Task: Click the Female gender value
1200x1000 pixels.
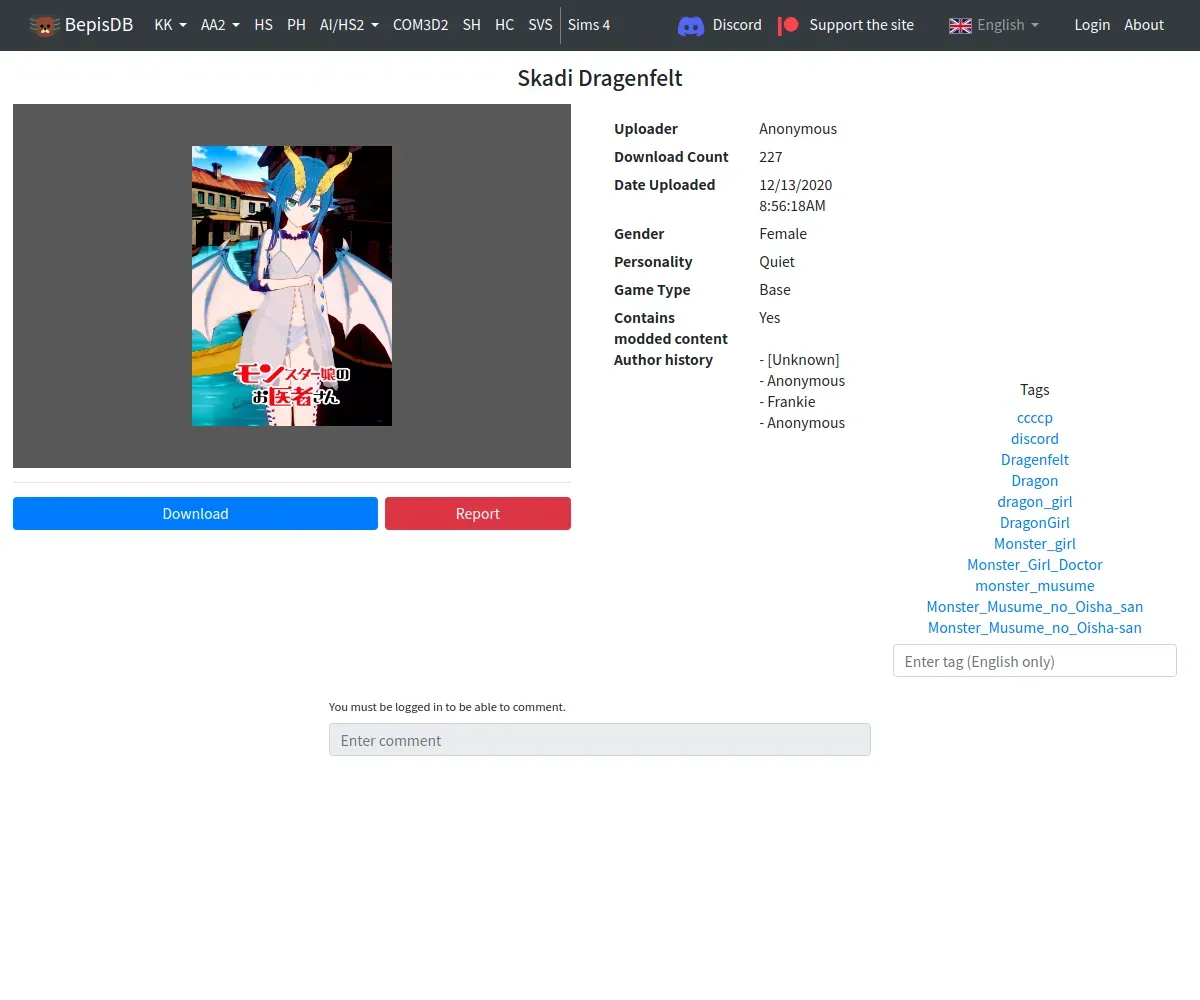Action: point(783,234)
